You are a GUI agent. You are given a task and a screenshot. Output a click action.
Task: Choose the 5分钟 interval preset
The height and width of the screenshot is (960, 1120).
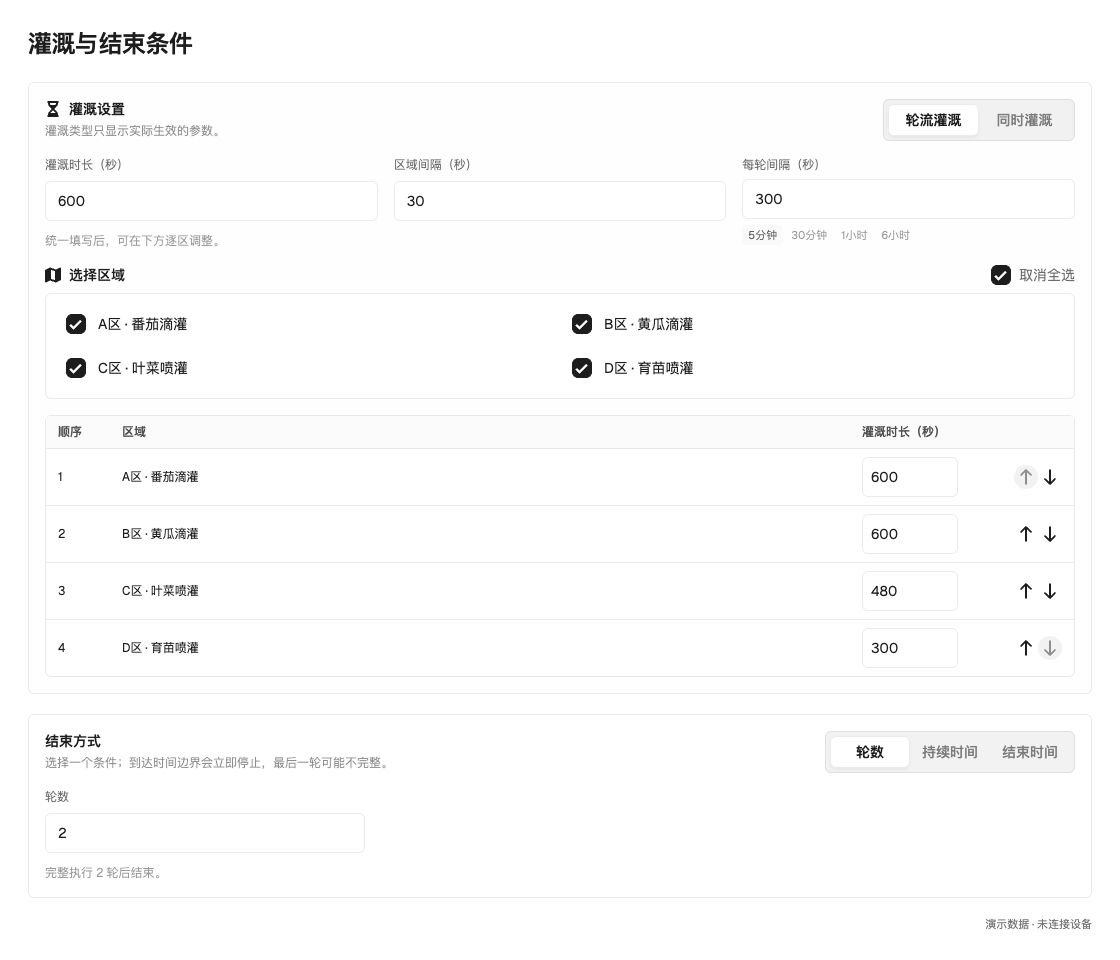tap(762, 235)
